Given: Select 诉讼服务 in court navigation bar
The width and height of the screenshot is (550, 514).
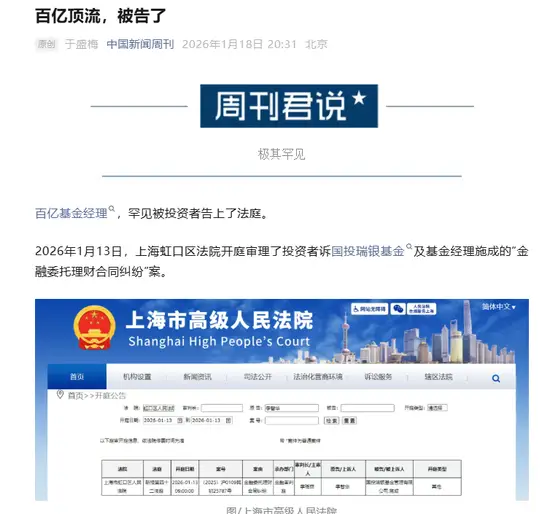Looking at the screenshot, I should pyautogui.click(x=378, y=377).
